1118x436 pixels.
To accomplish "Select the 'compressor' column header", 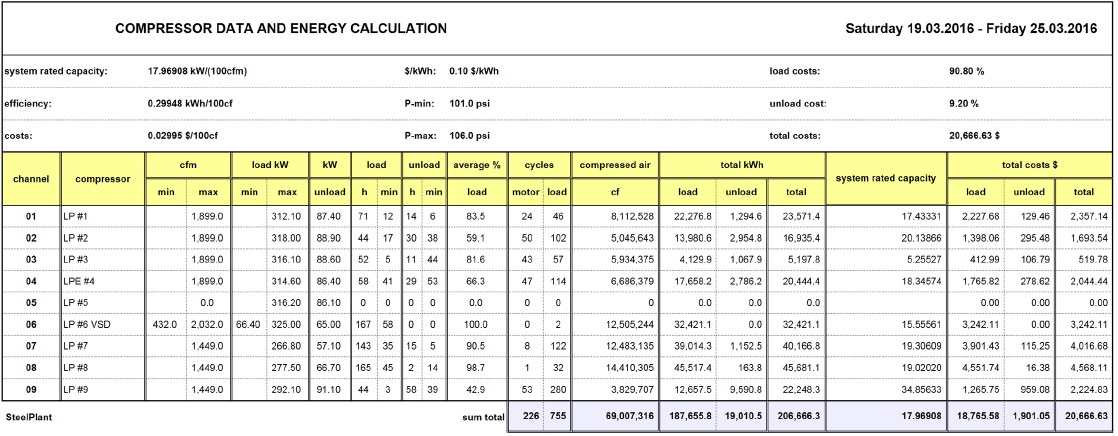I will click(x=103, y=178).
